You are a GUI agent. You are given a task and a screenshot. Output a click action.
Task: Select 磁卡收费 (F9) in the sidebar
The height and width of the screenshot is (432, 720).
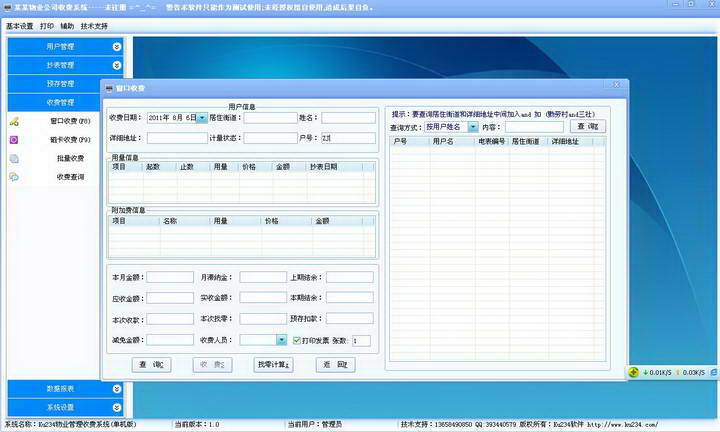[x=70, y=140]
